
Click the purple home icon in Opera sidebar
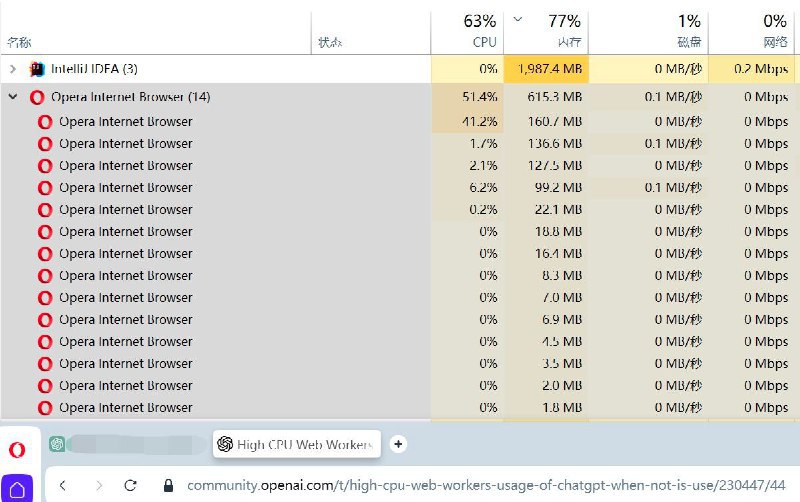[18, 488]
